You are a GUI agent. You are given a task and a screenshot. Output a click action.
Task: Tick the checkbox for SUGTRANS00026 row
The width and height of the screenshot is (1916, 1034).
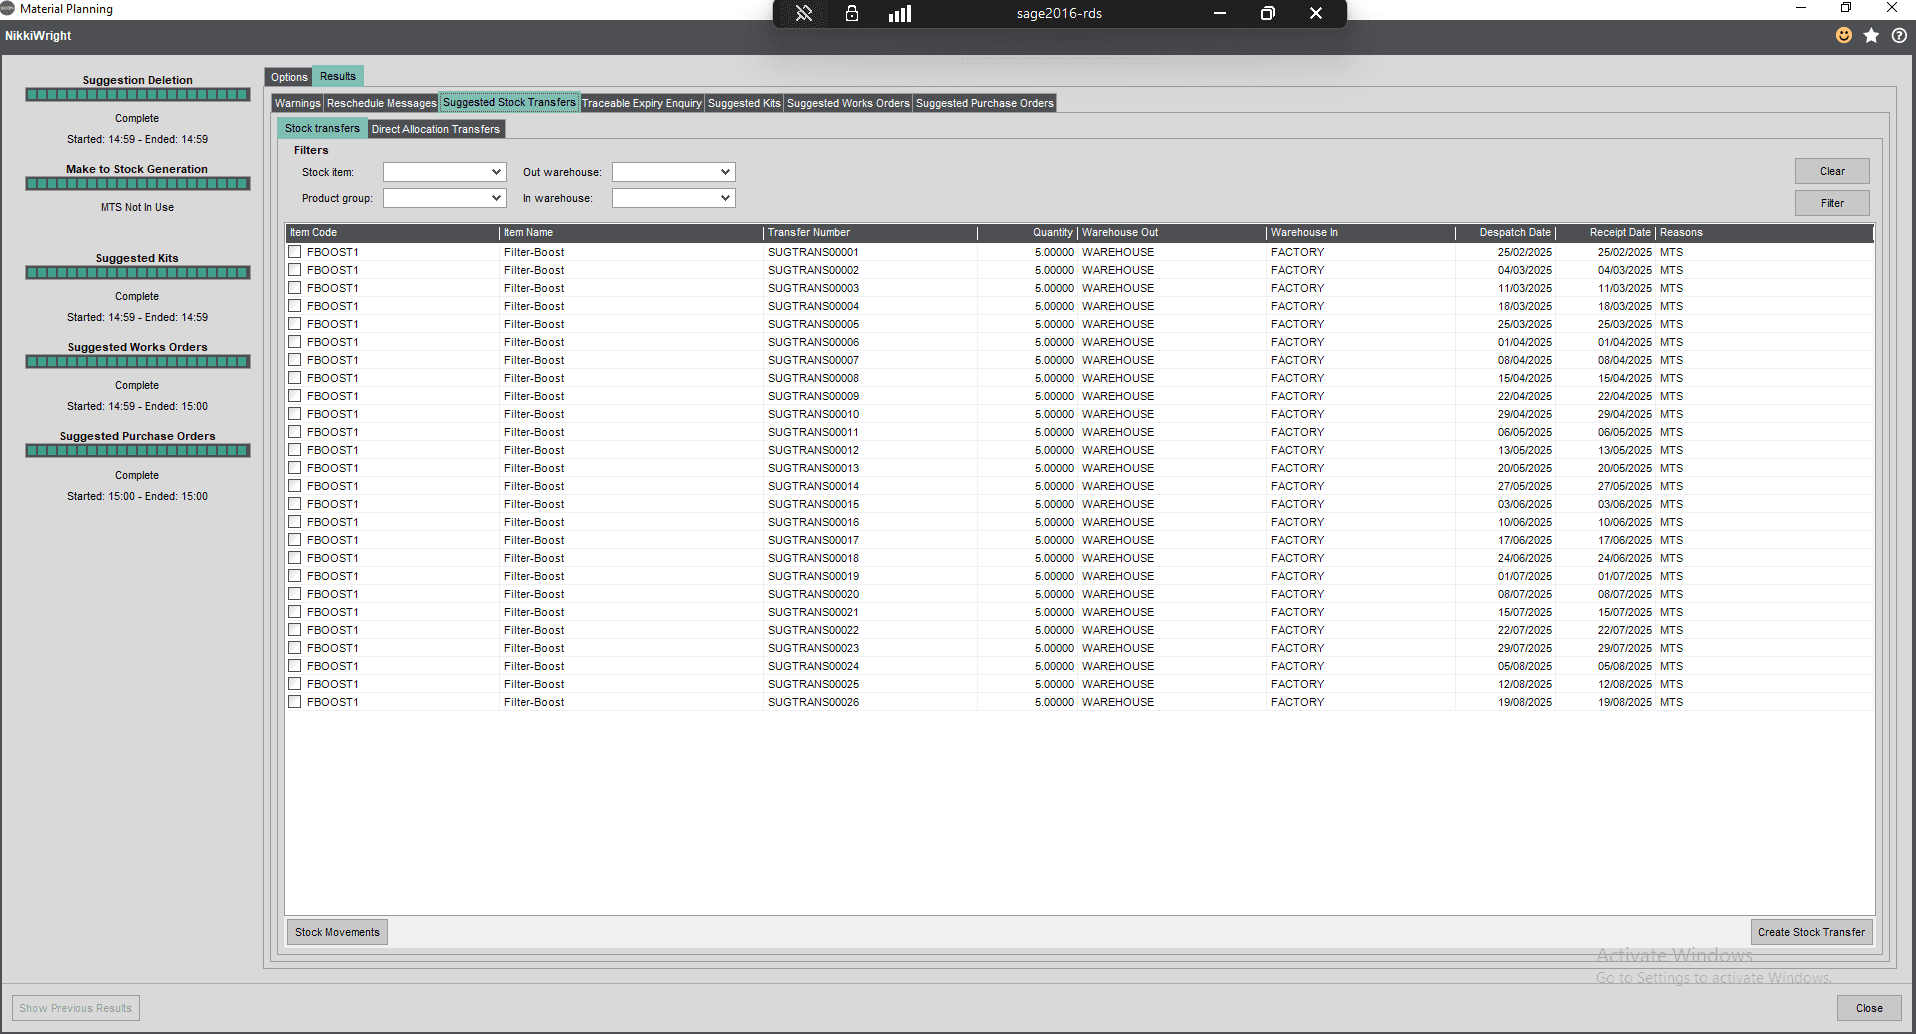(295, 702)
